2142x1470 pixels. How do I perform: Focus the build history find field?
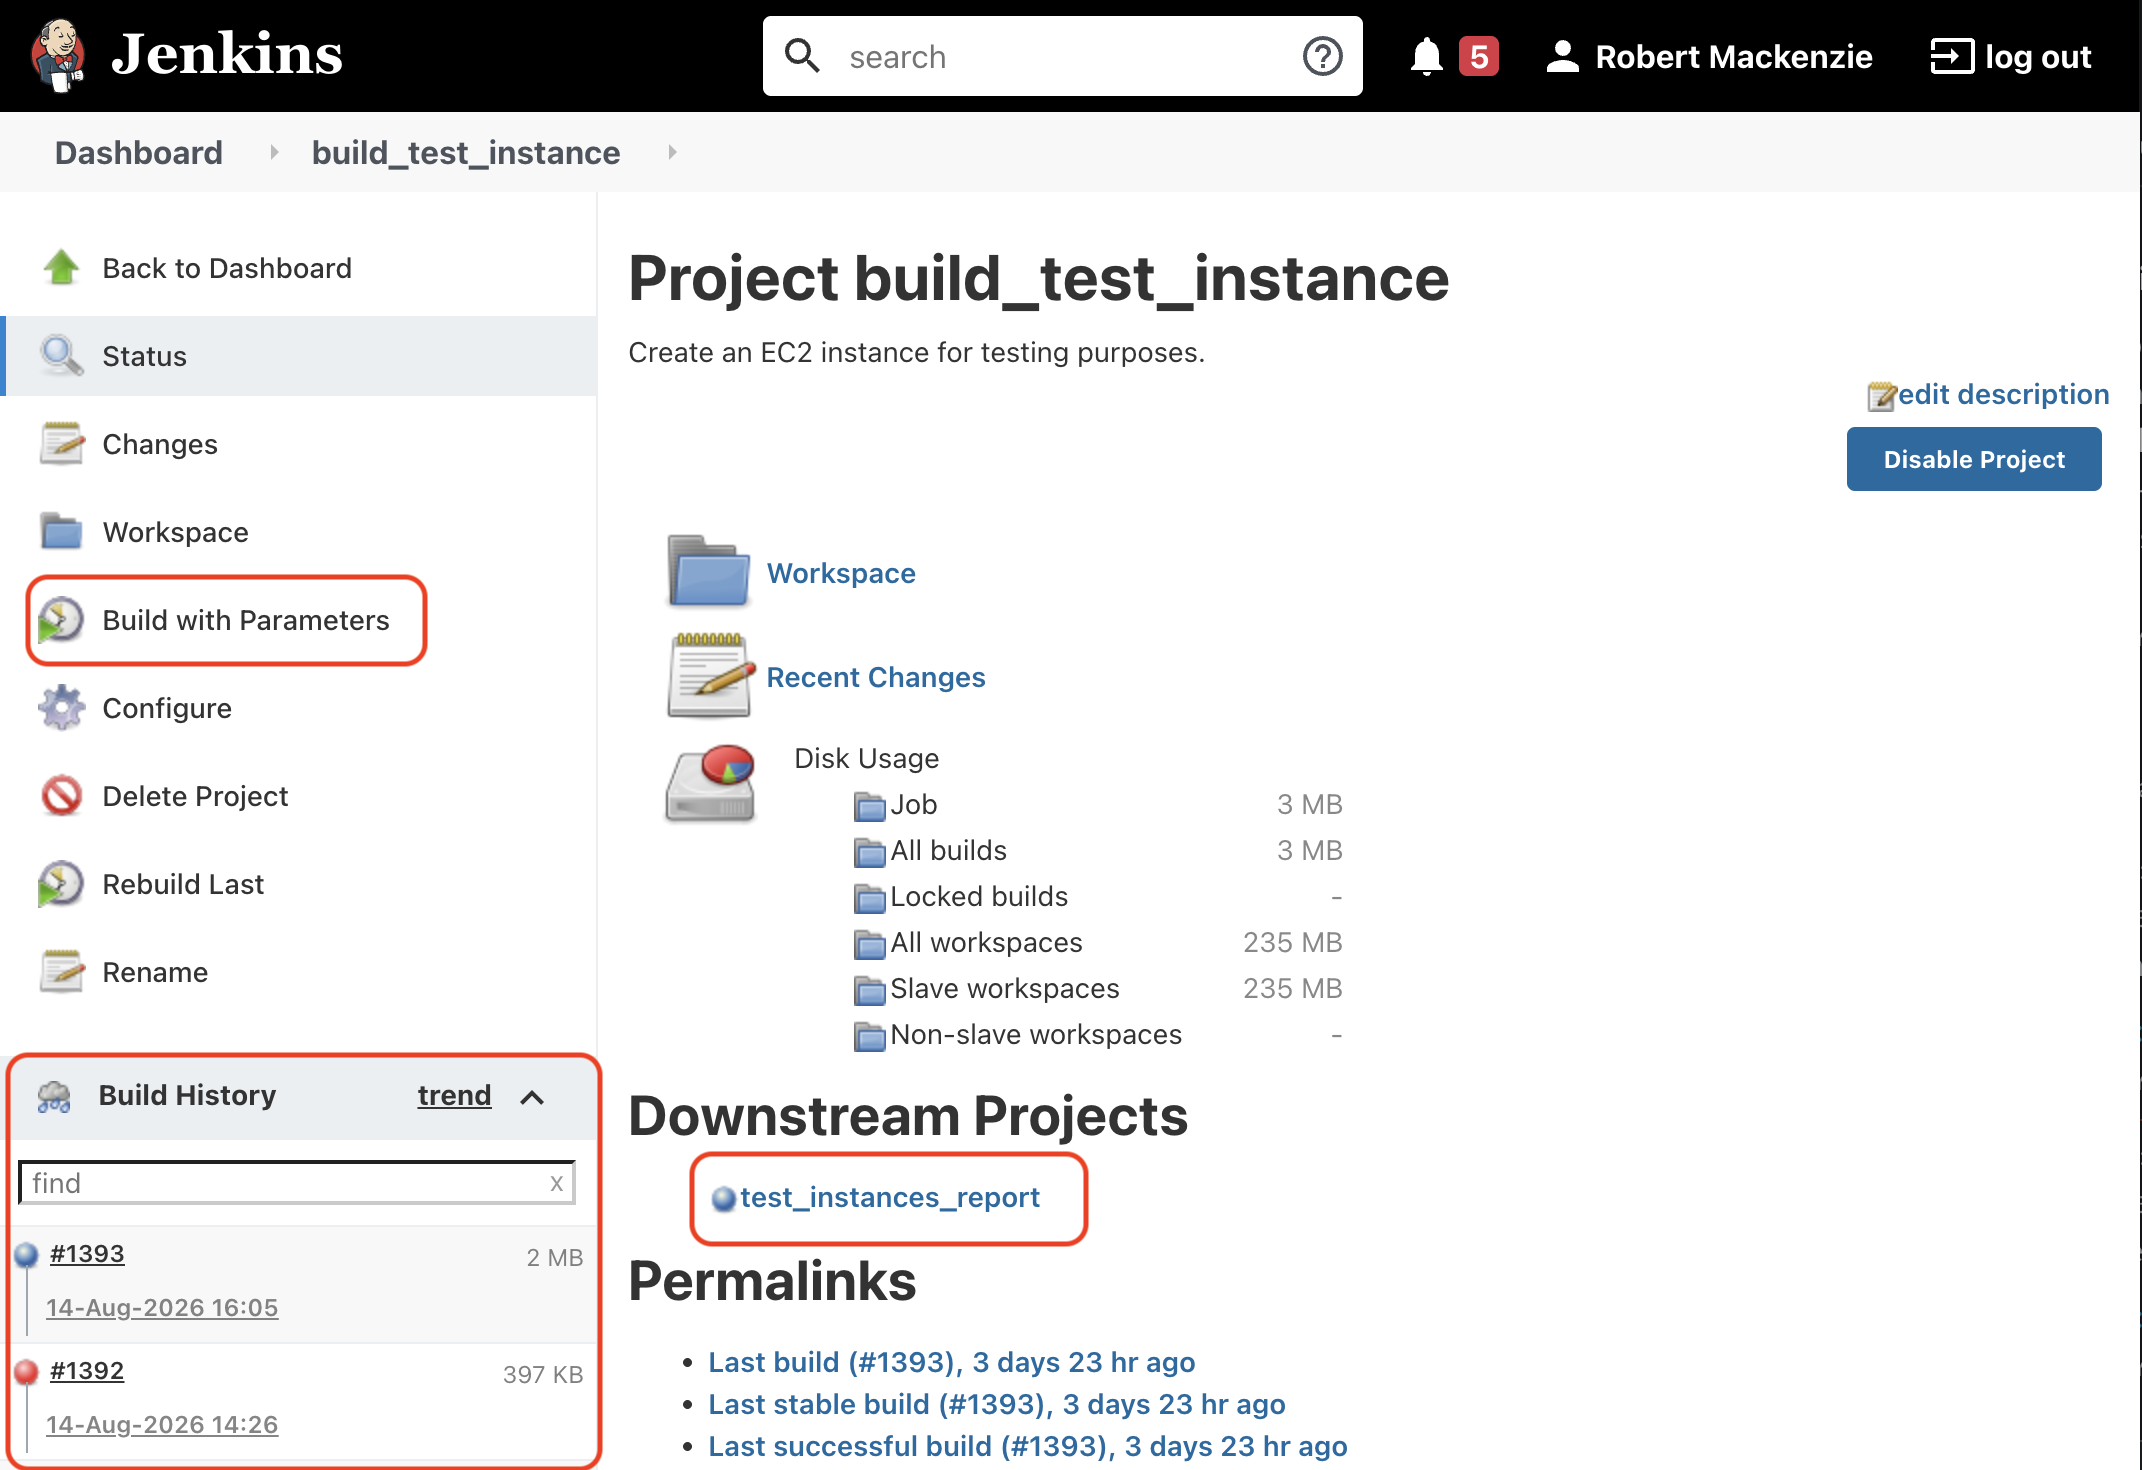[x=297, y=1183]
